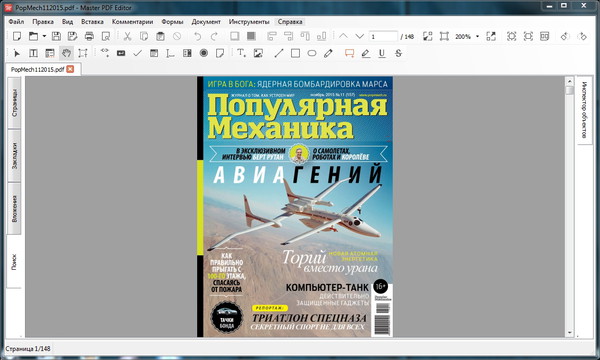Toggle the Hand tool
This screenshot has width=600, height=360.
pos(67,53)
